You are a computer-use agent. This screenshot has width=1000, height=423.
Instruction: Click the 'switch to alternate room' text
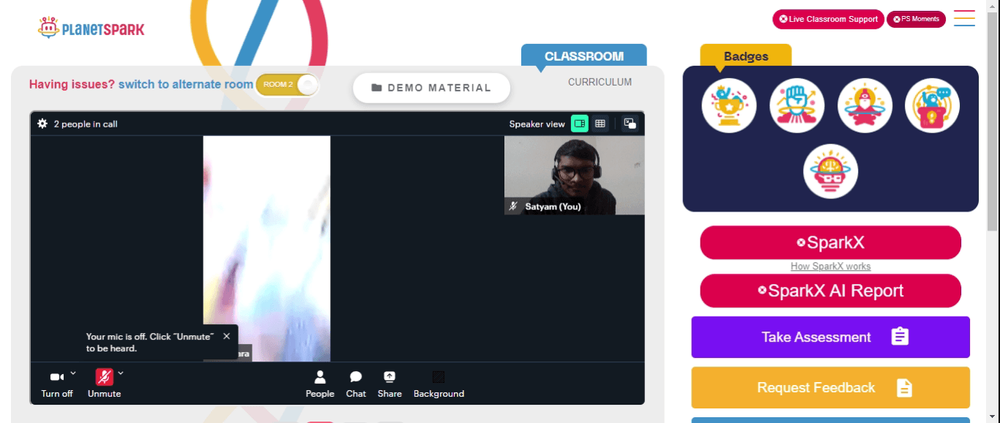[186, 84]
